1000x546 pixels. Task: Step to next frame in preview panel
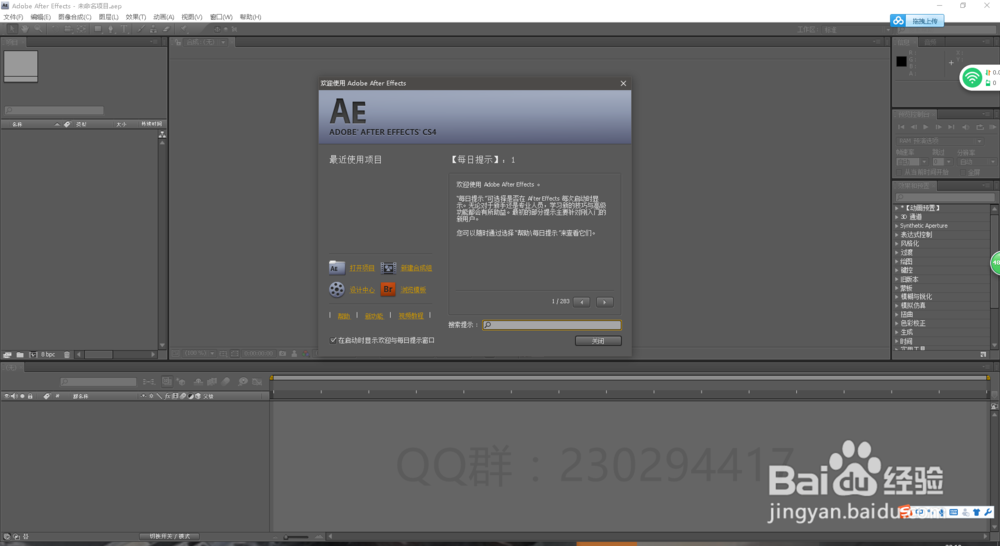click(939, 127)
